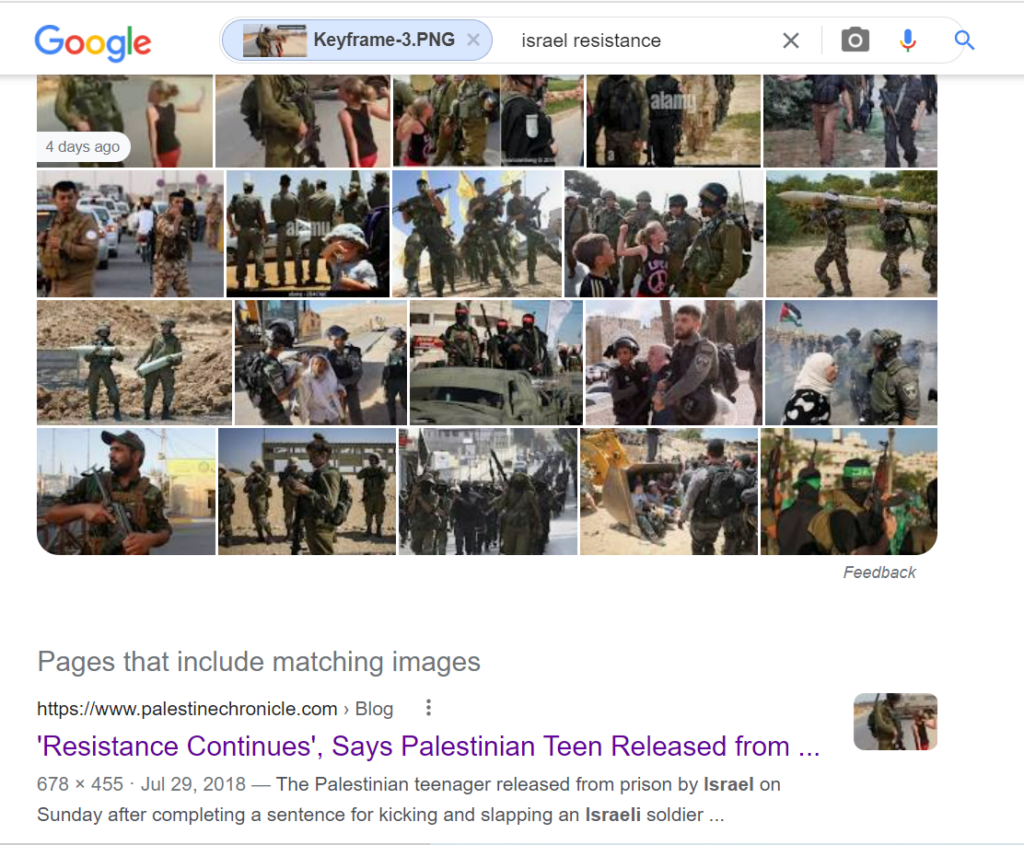The height and width of the screenshot is (845, 1024).
Task: Open the image of a soldier in a cap holding a rifle
Action: point(126,492)
